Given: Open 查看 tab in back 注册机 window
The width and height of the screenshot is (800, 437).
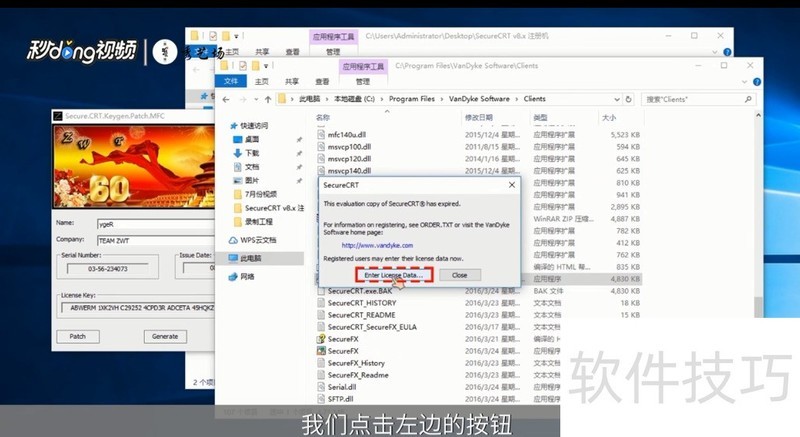Looking at the screenshot, I should [292, 52].
